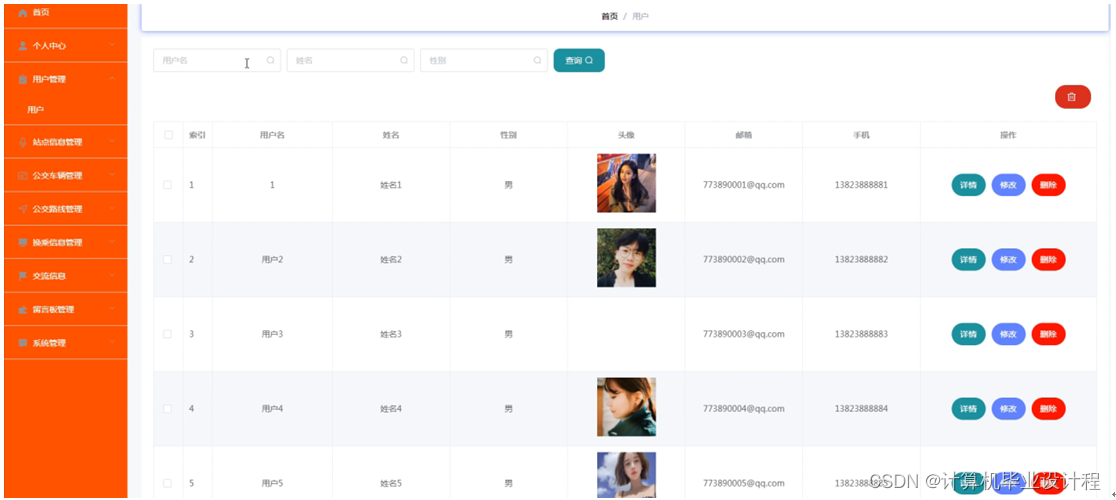
Task: Click the home icon beside 首页
Action: [x=23, y=12]
